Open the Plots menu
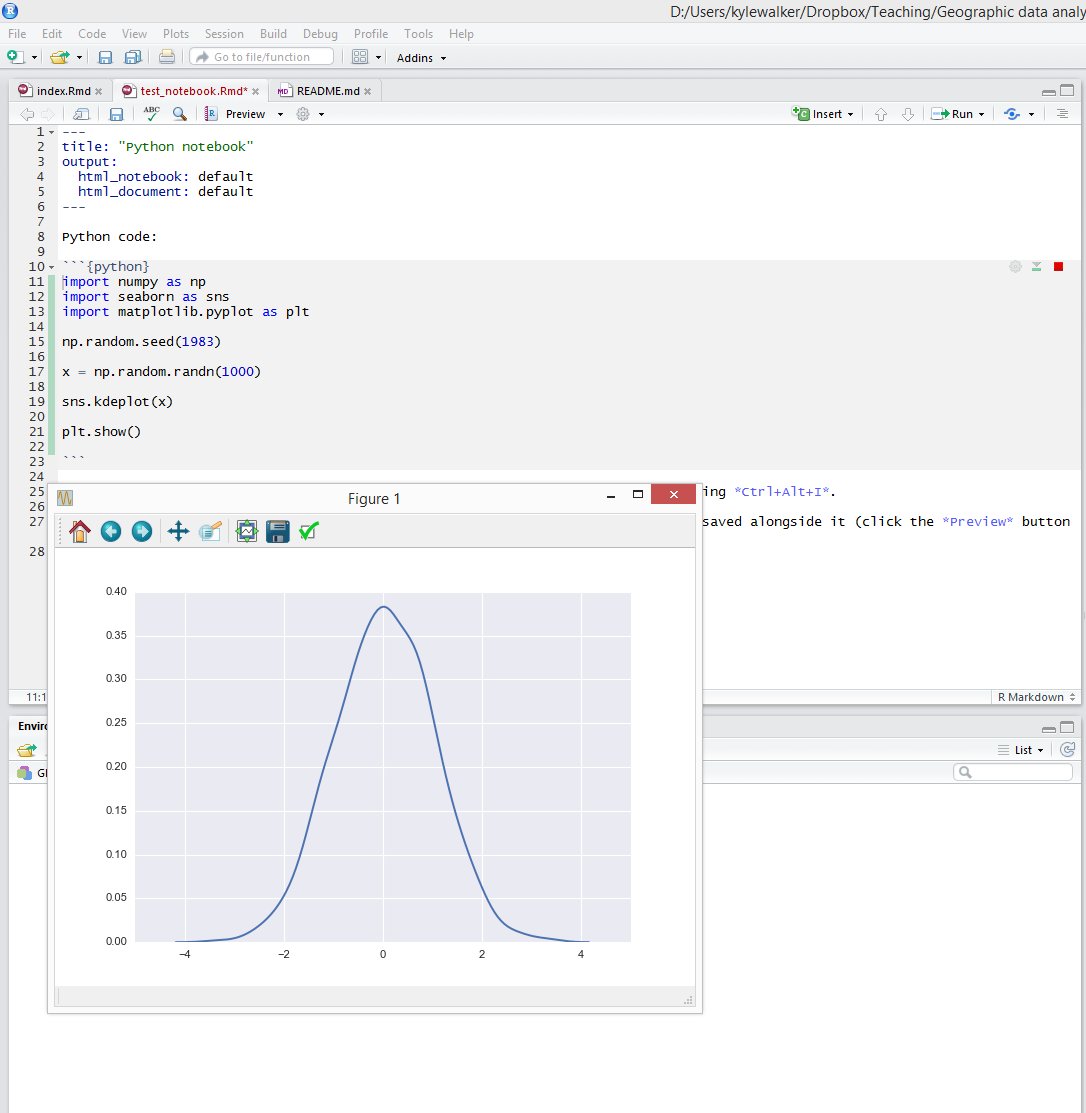 (176, 34)
